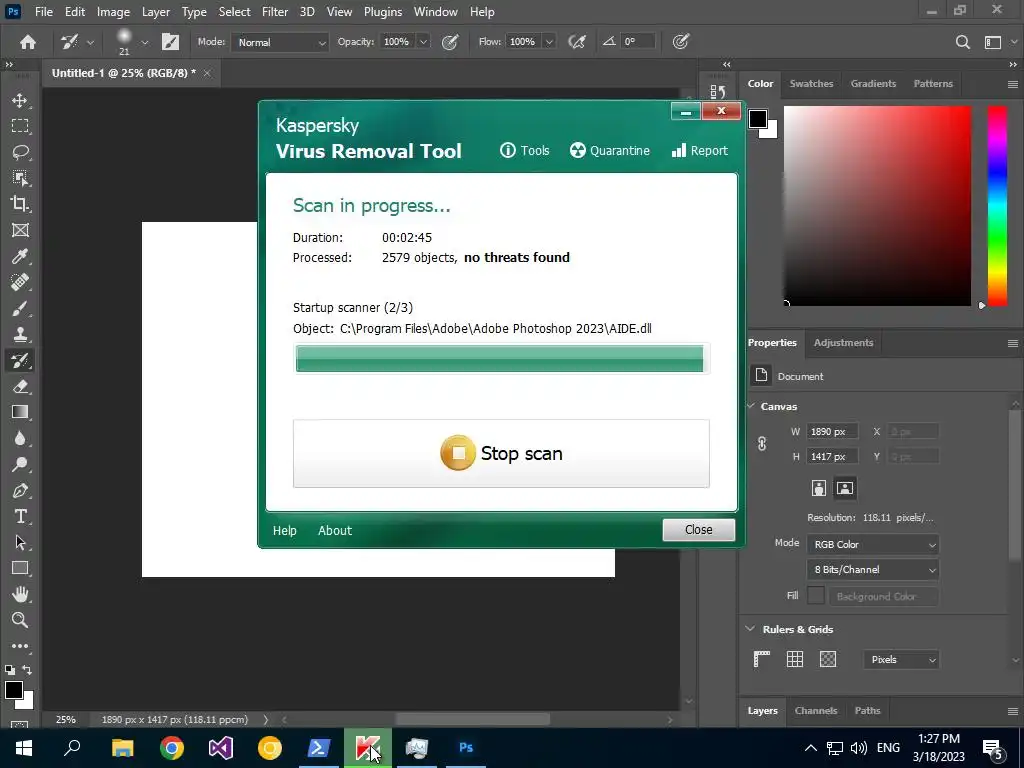Viewport: 1024px width, 768px height.
Task: Select the Horizontal Type tool
Action: click(x=20, y=517)
